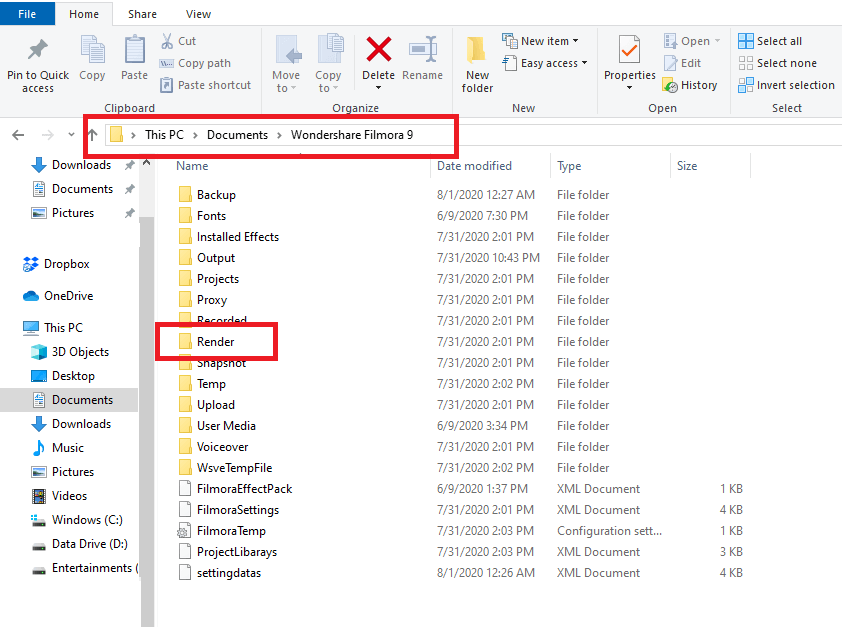Select the FilmoraTemp configuration file icon

pos(184,531)
